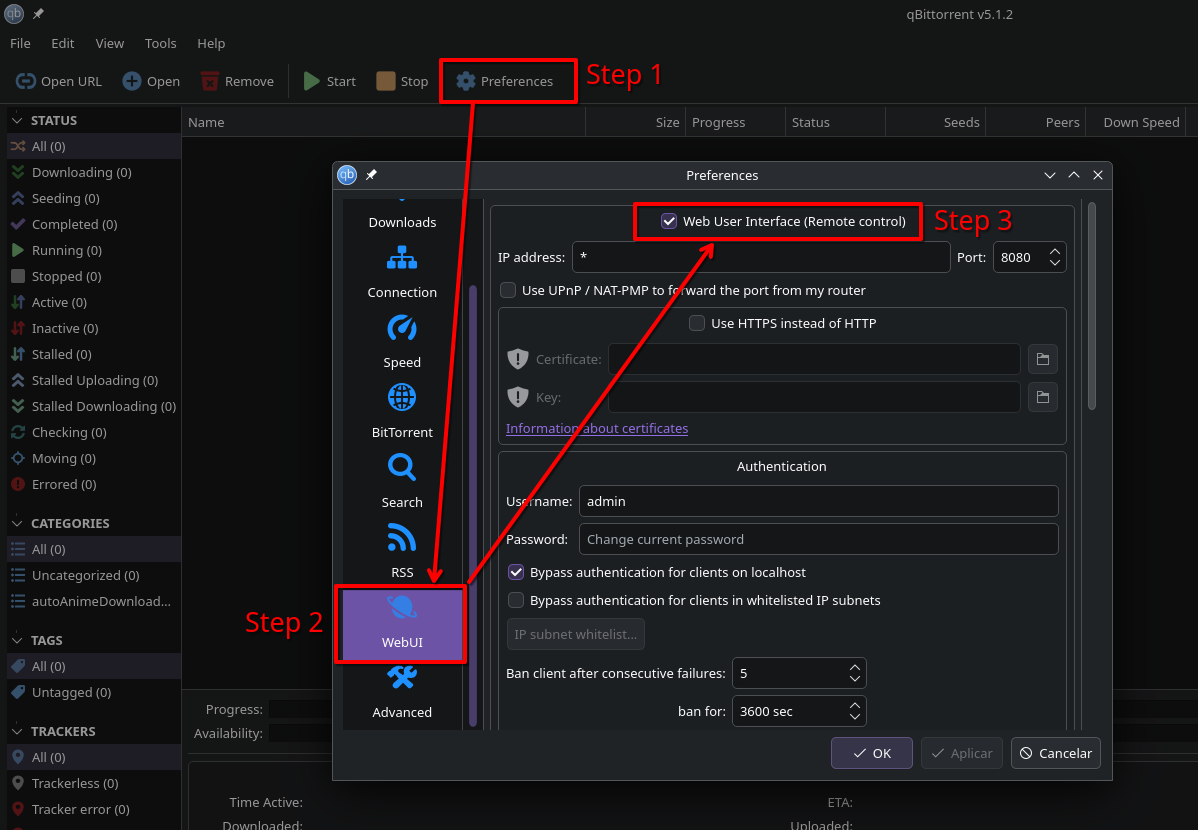Click the category list vertical scrollbar
Viewport: 1198px width, 830px height.
(x=473, y=505)
